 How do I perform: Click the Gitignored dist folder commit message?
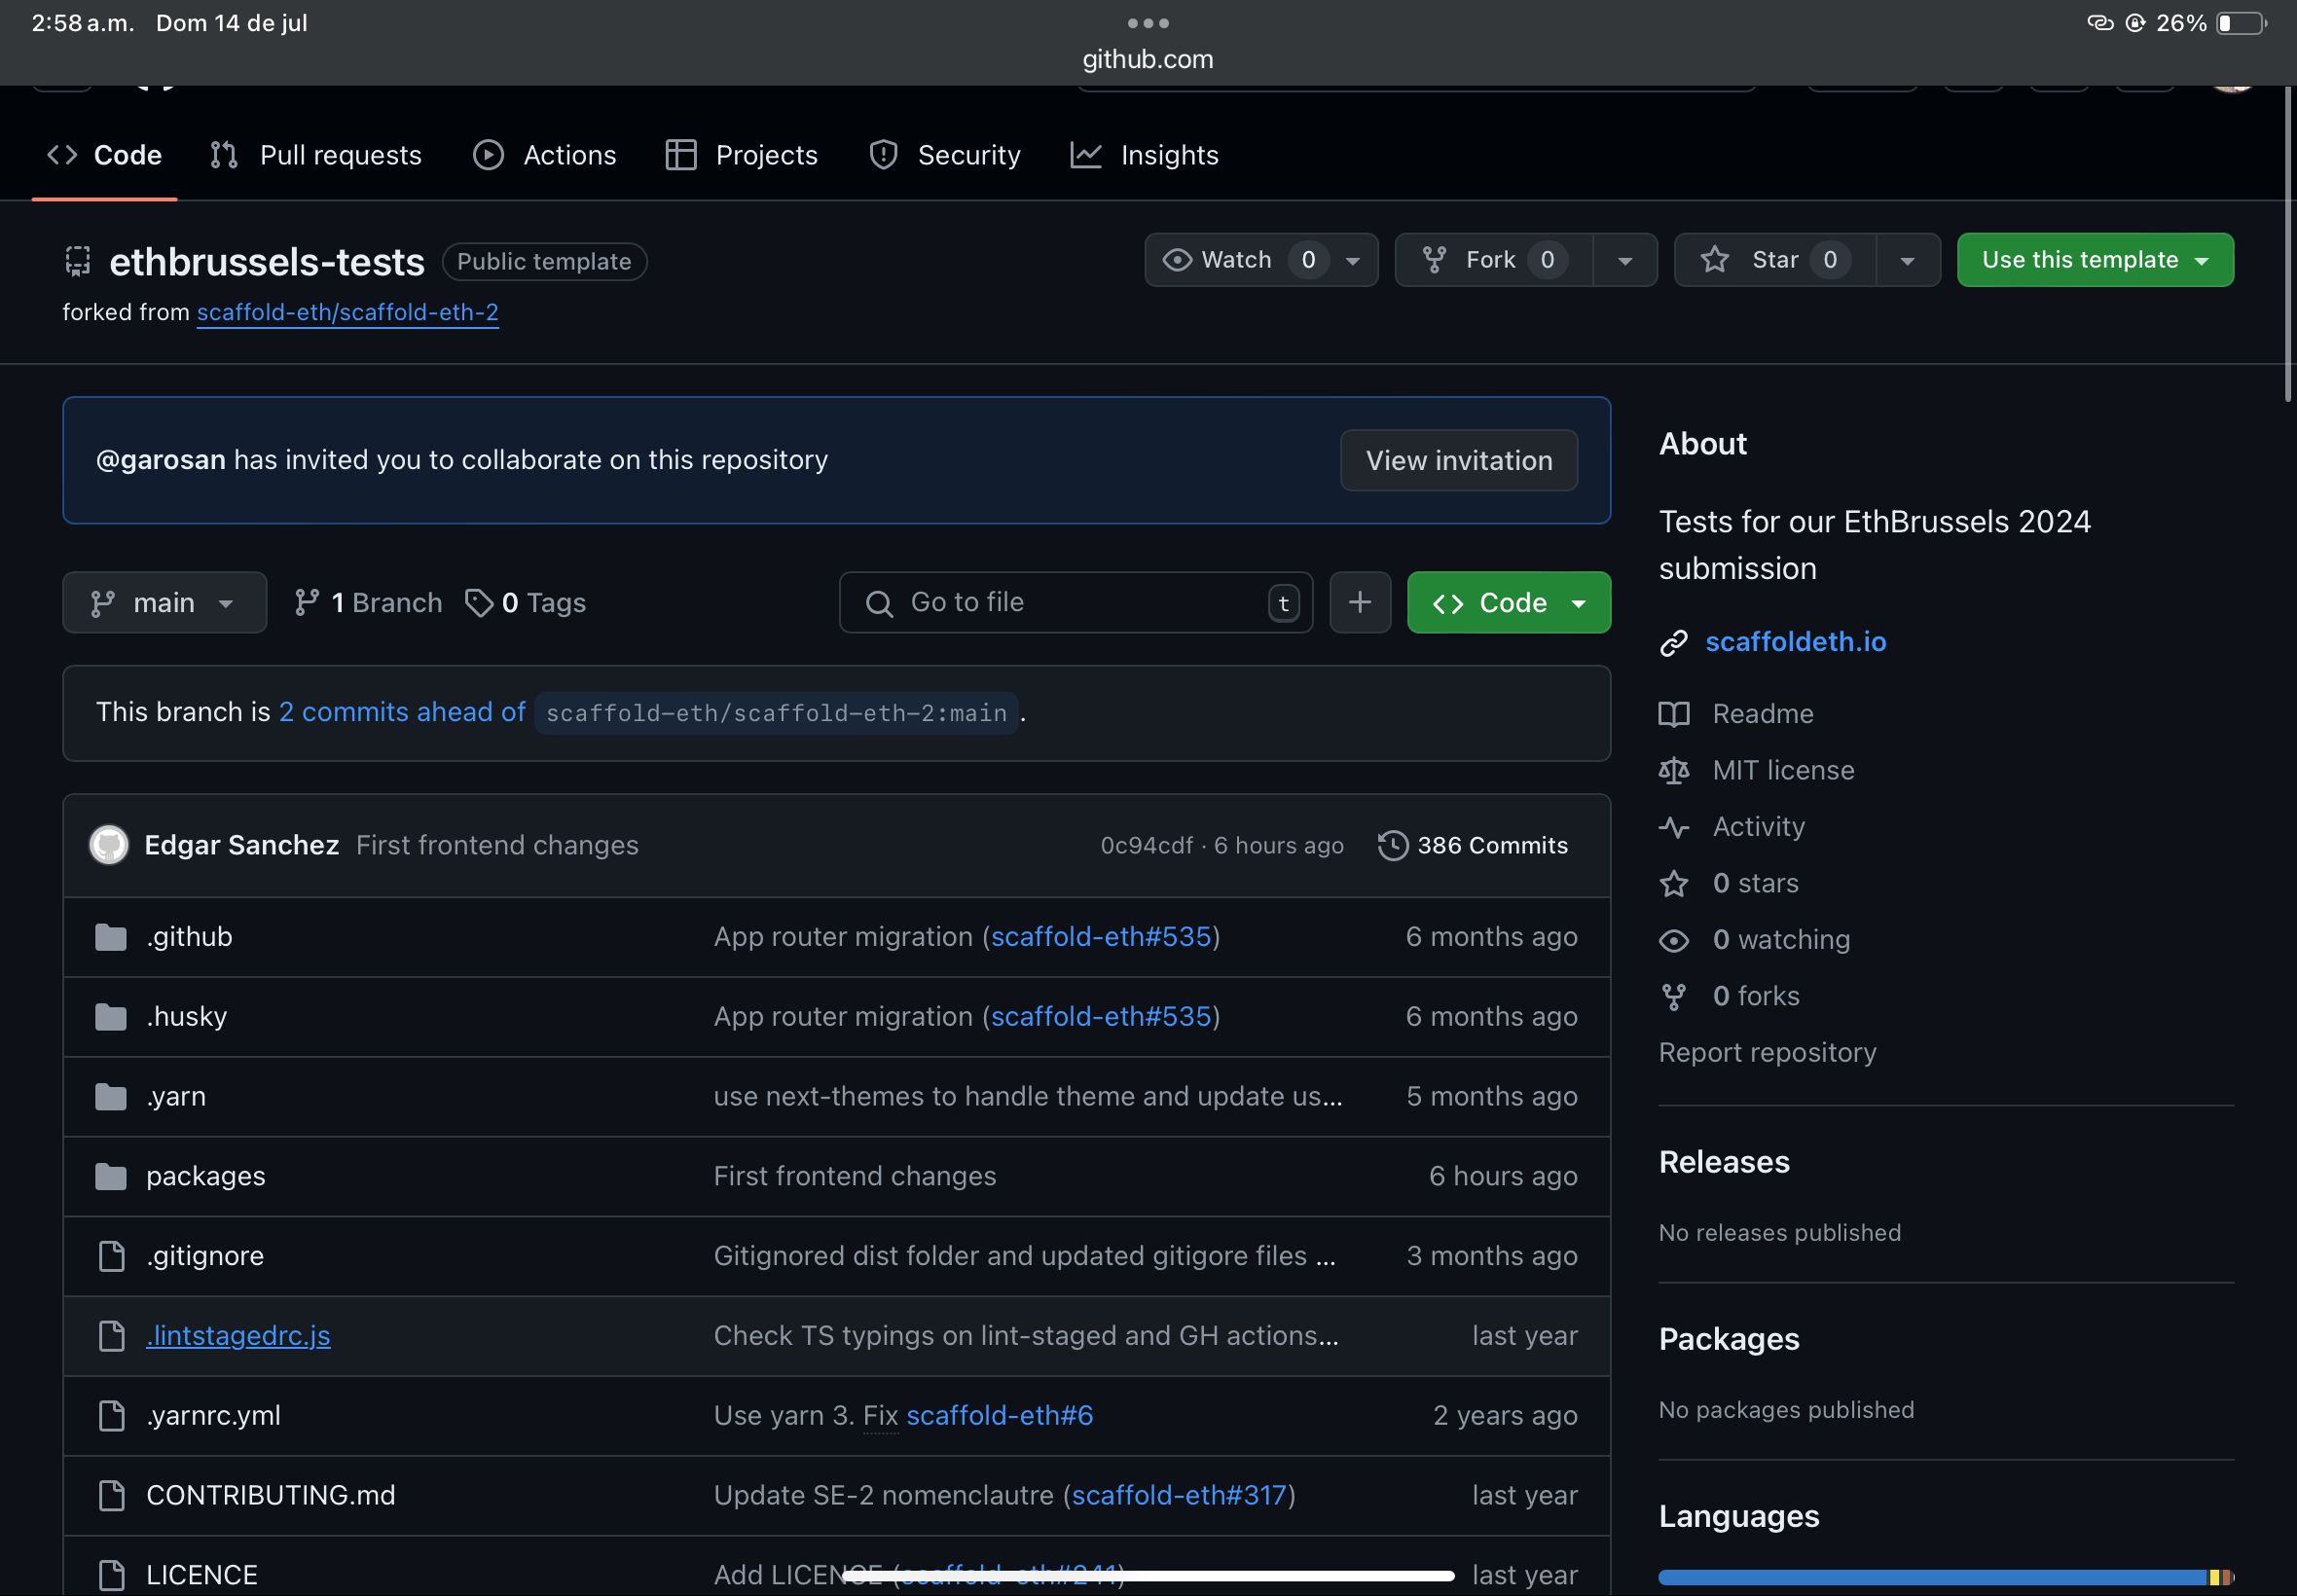click(x=1024, y=1256)
